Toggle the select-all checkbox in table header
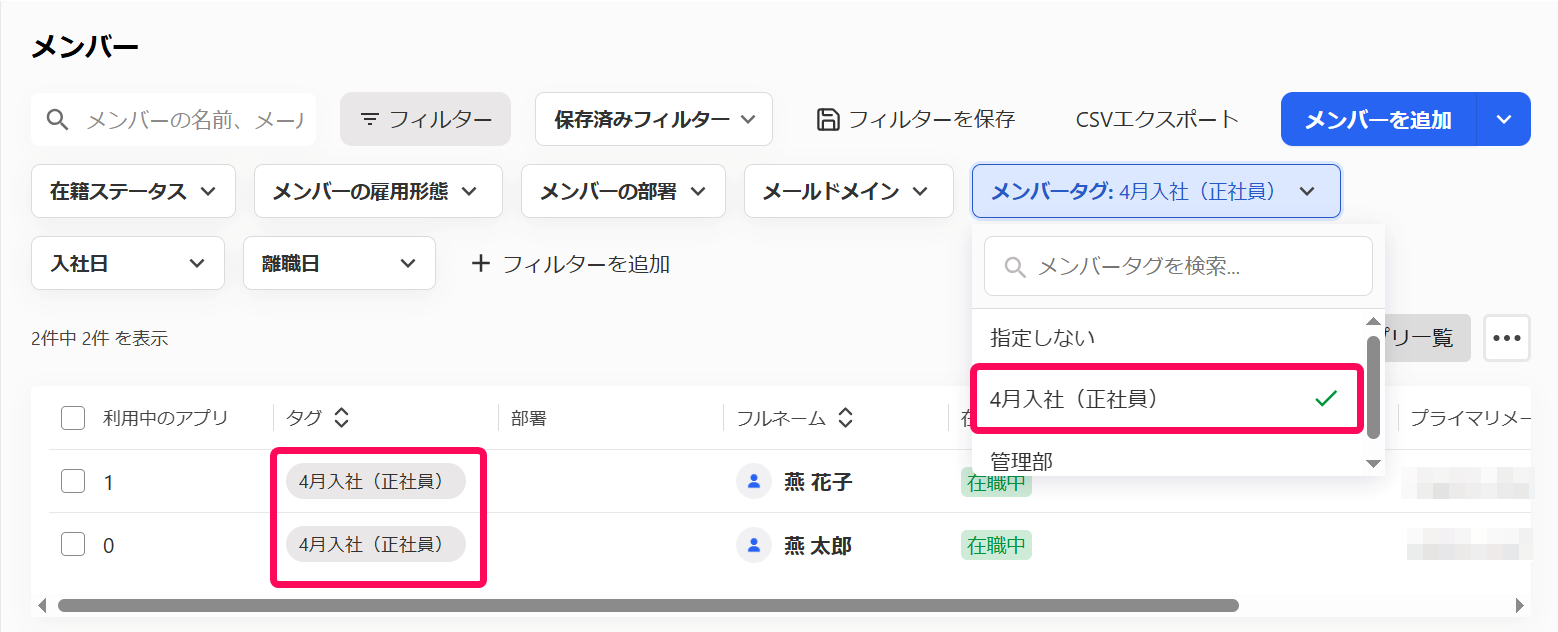 pyautogui.click(x=73, y=418)
